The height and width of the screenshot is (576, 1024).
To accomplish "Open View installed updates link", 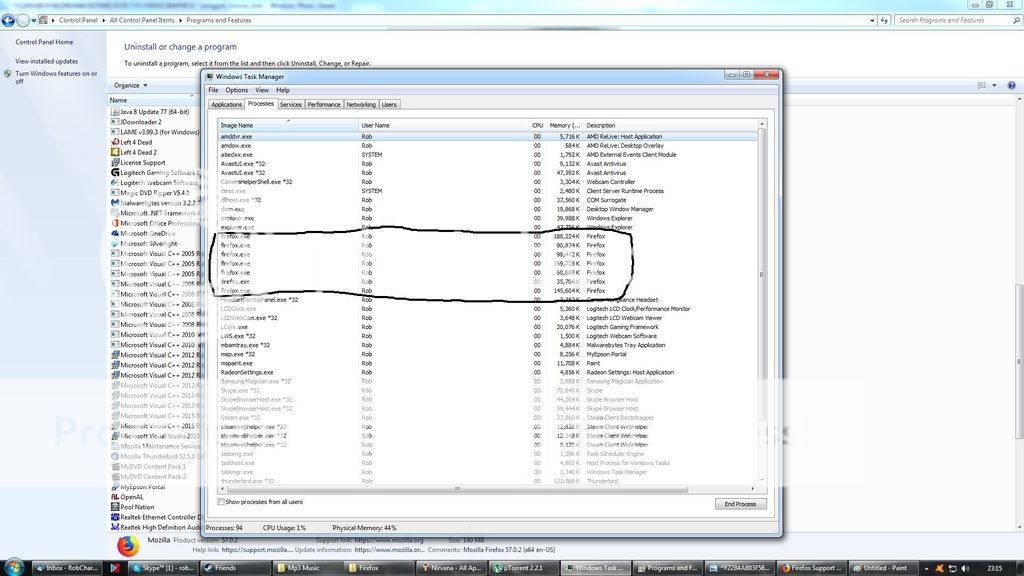I will 46,61.
